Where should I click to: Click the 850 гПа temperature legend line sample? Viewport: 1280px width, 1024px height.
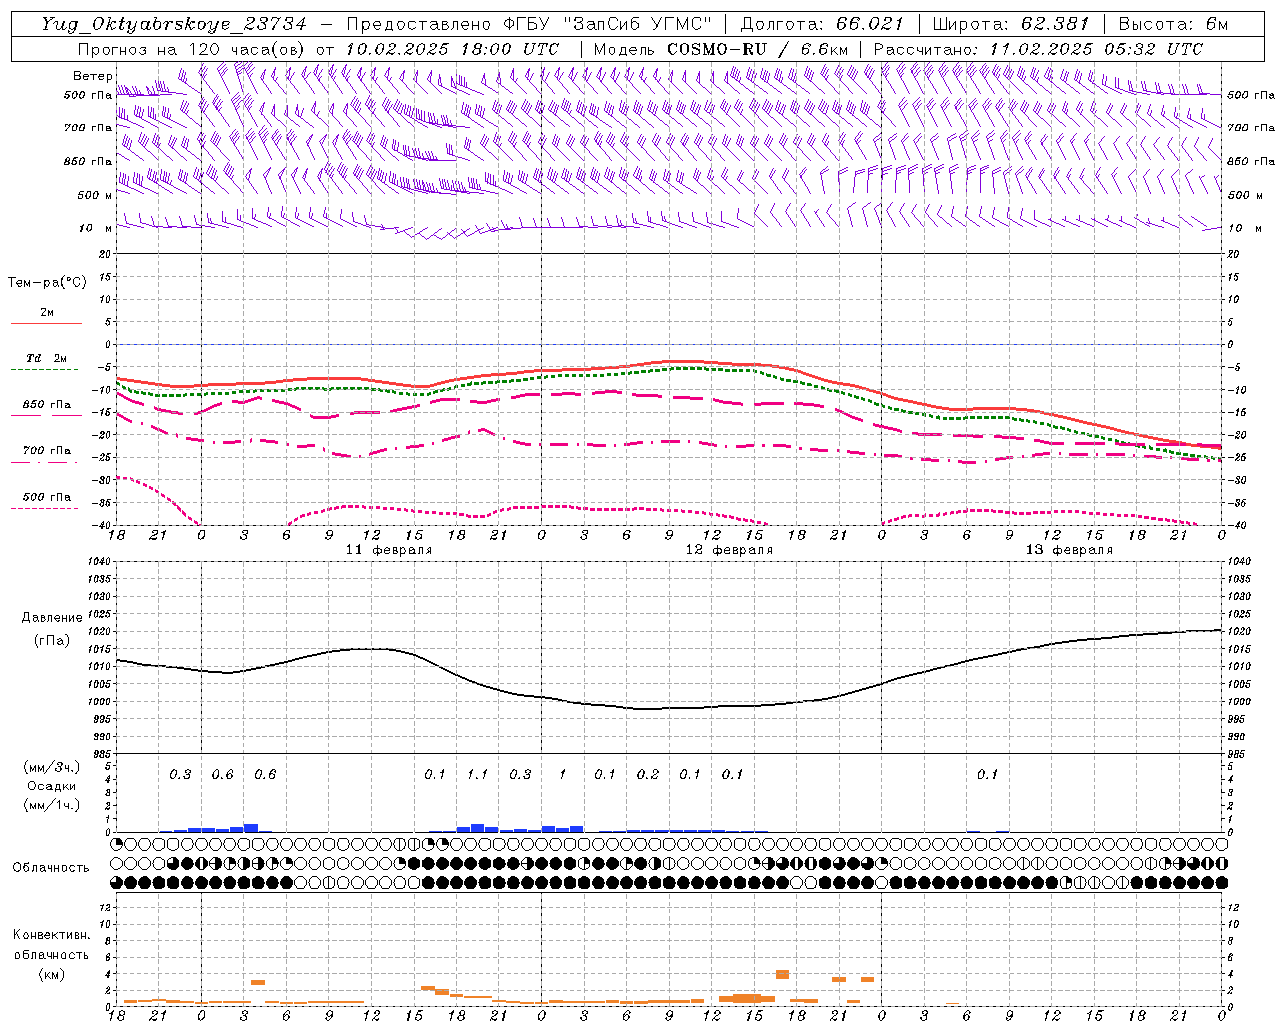(x=46, y=416)
